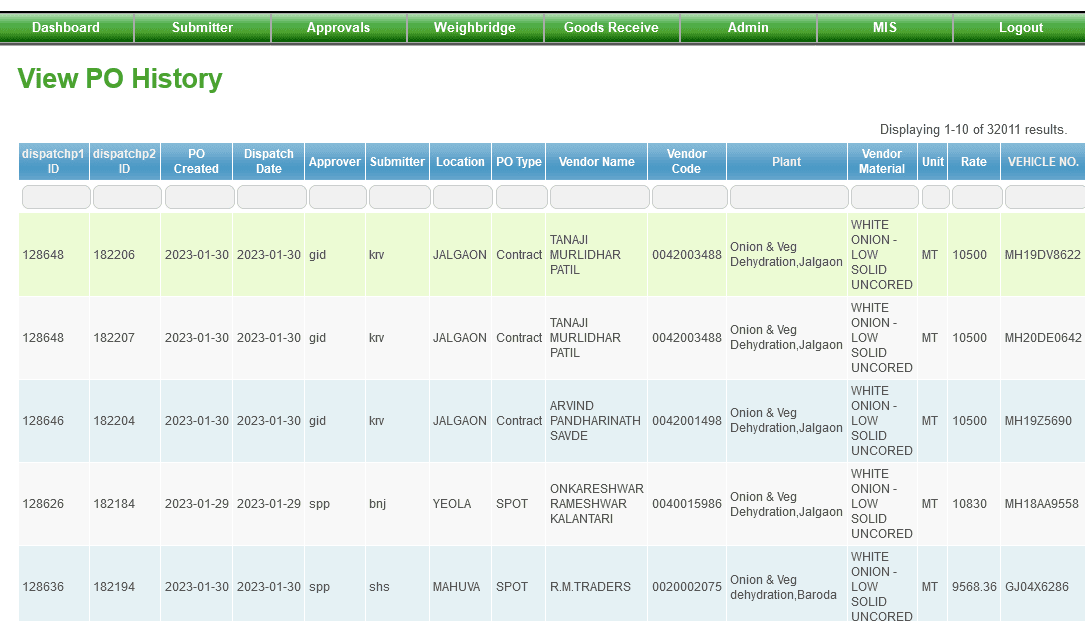Open the Goods Receive section
1085x621 pixels.
point(611,27)
